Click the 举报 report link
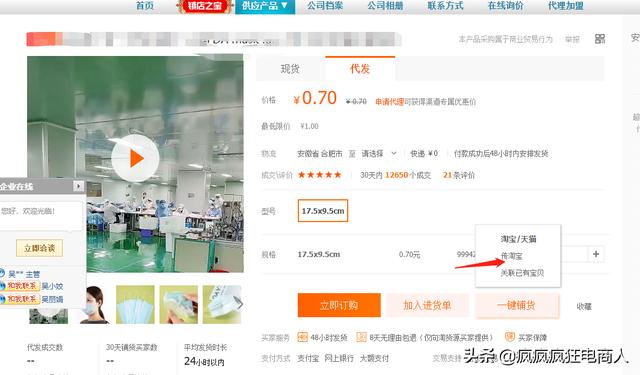The height and width of the screenshot is (375, 640). (x=572, y=39)
